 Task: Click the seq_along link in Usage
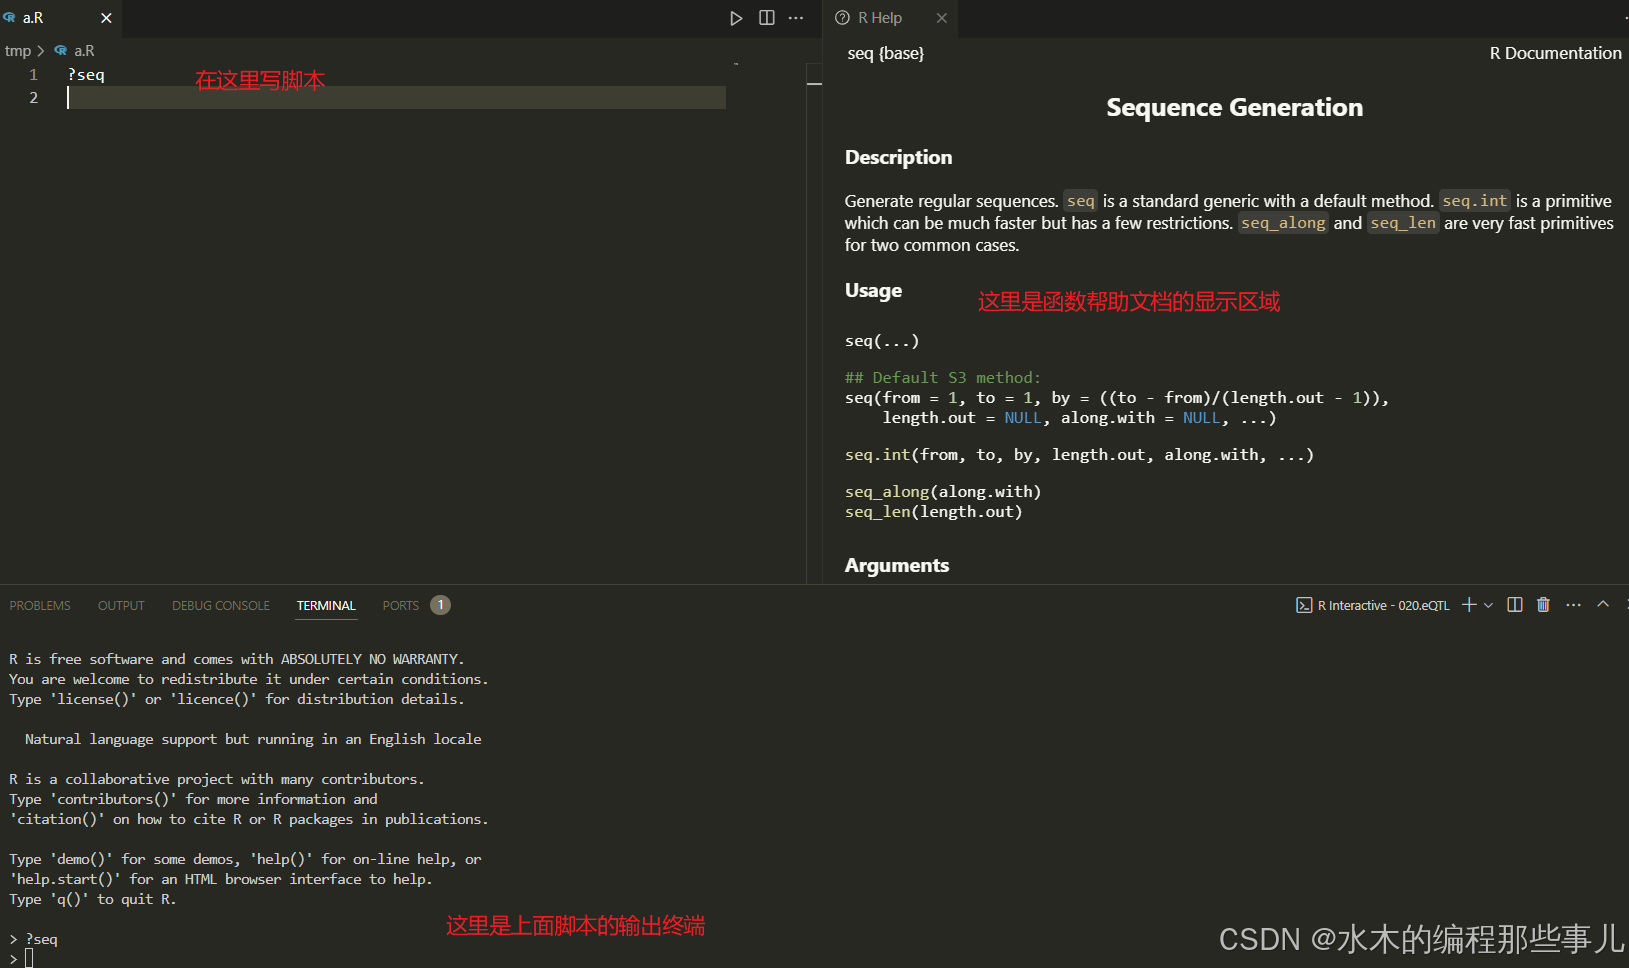point(887,492)
